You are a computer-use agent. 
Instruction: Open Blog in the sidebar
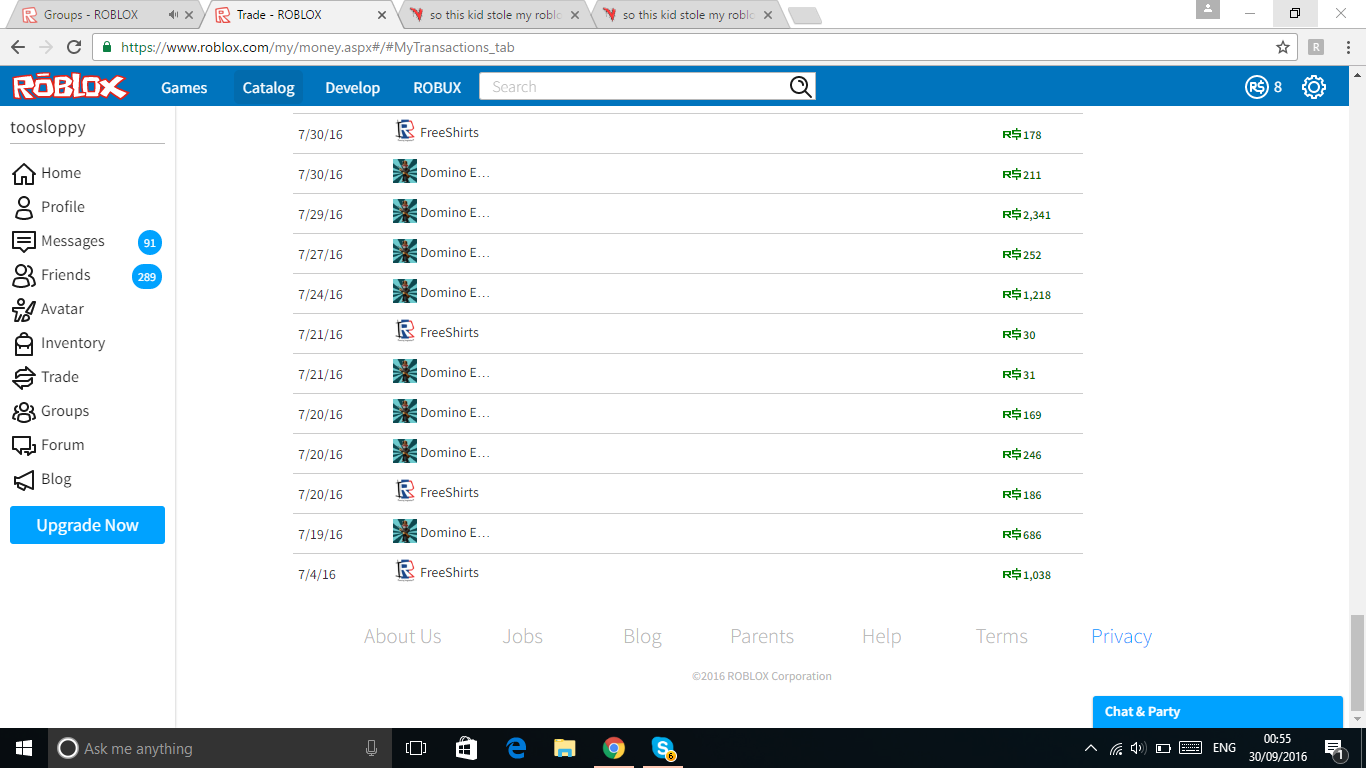coord(41,479)
